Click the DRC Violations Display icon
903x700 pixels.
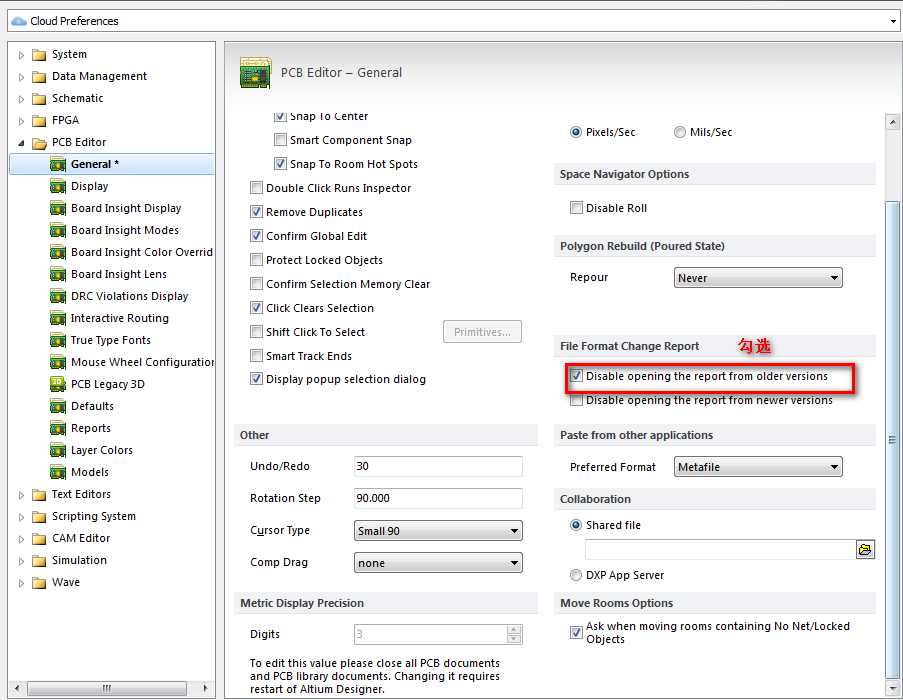58,296
